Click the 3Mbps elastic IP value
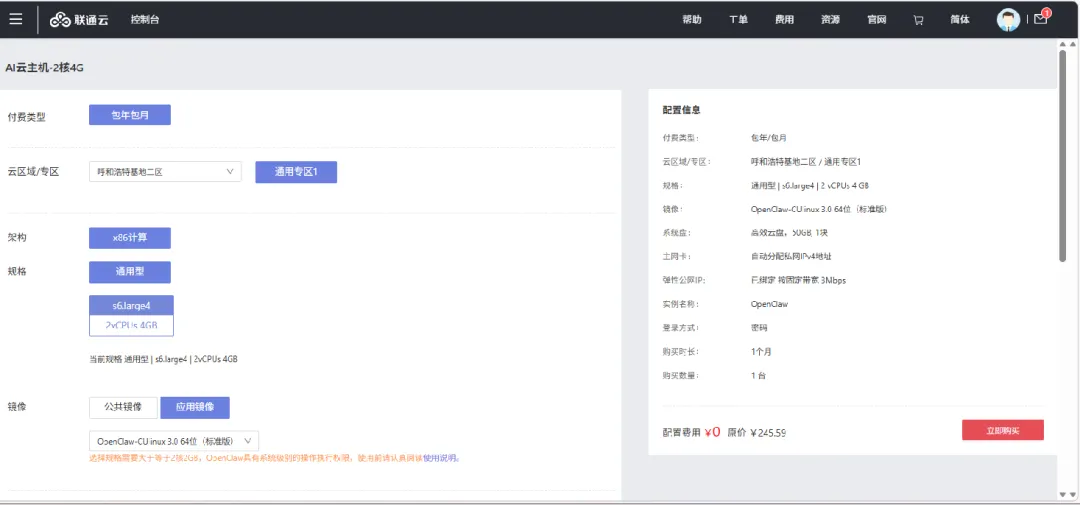1080x505 pixels. pos(798,280)
